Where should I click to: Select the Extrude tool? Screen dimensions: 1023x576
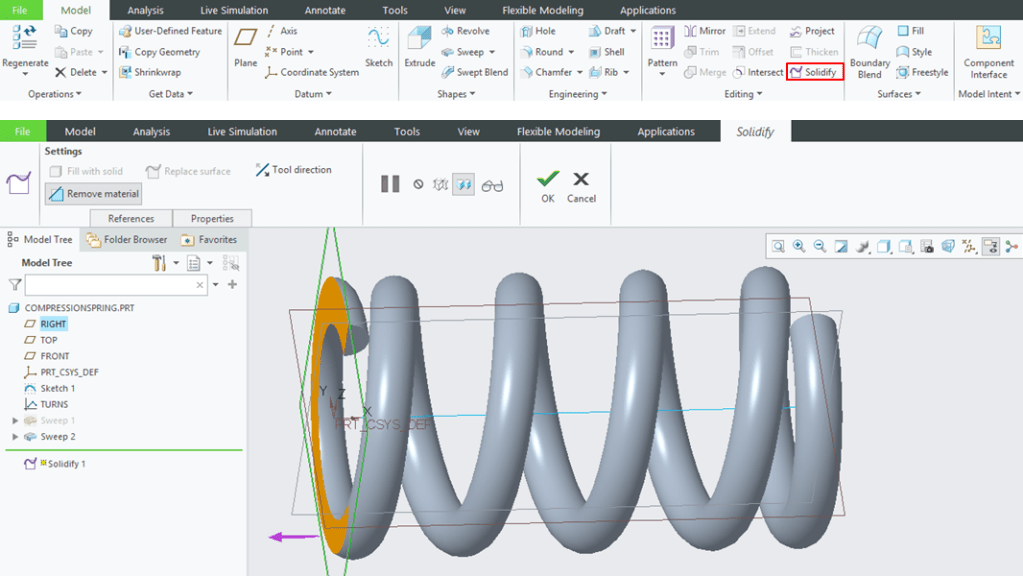(x=419, y=47)
